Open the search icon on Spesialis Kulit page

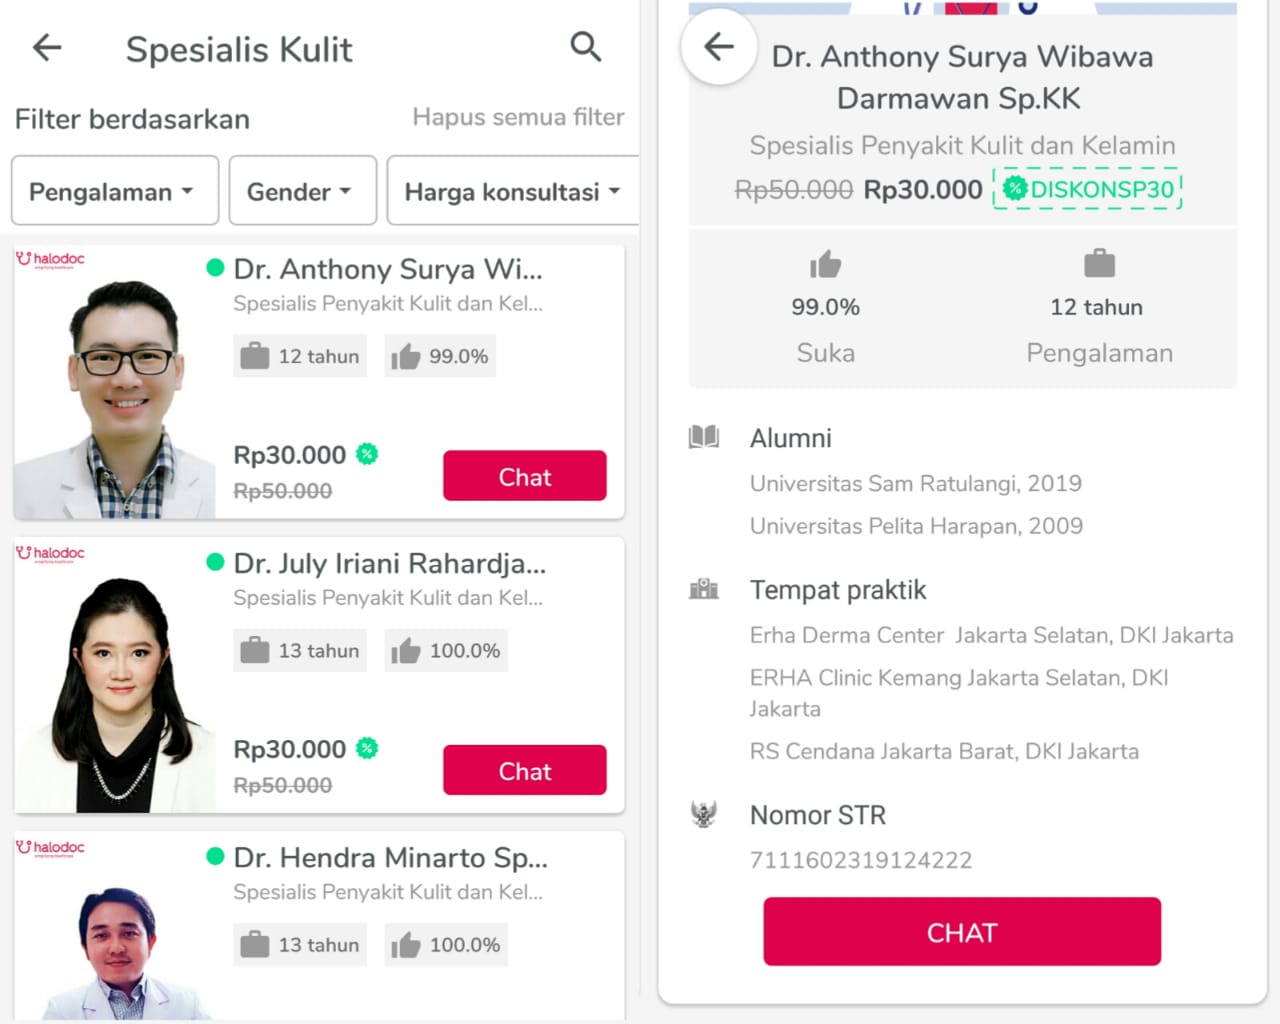[x=586, y=47]
